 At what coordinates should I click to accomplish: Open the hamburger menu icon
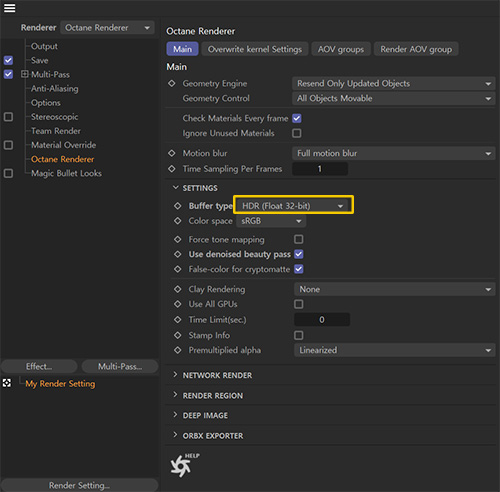[x=9, y=8]
